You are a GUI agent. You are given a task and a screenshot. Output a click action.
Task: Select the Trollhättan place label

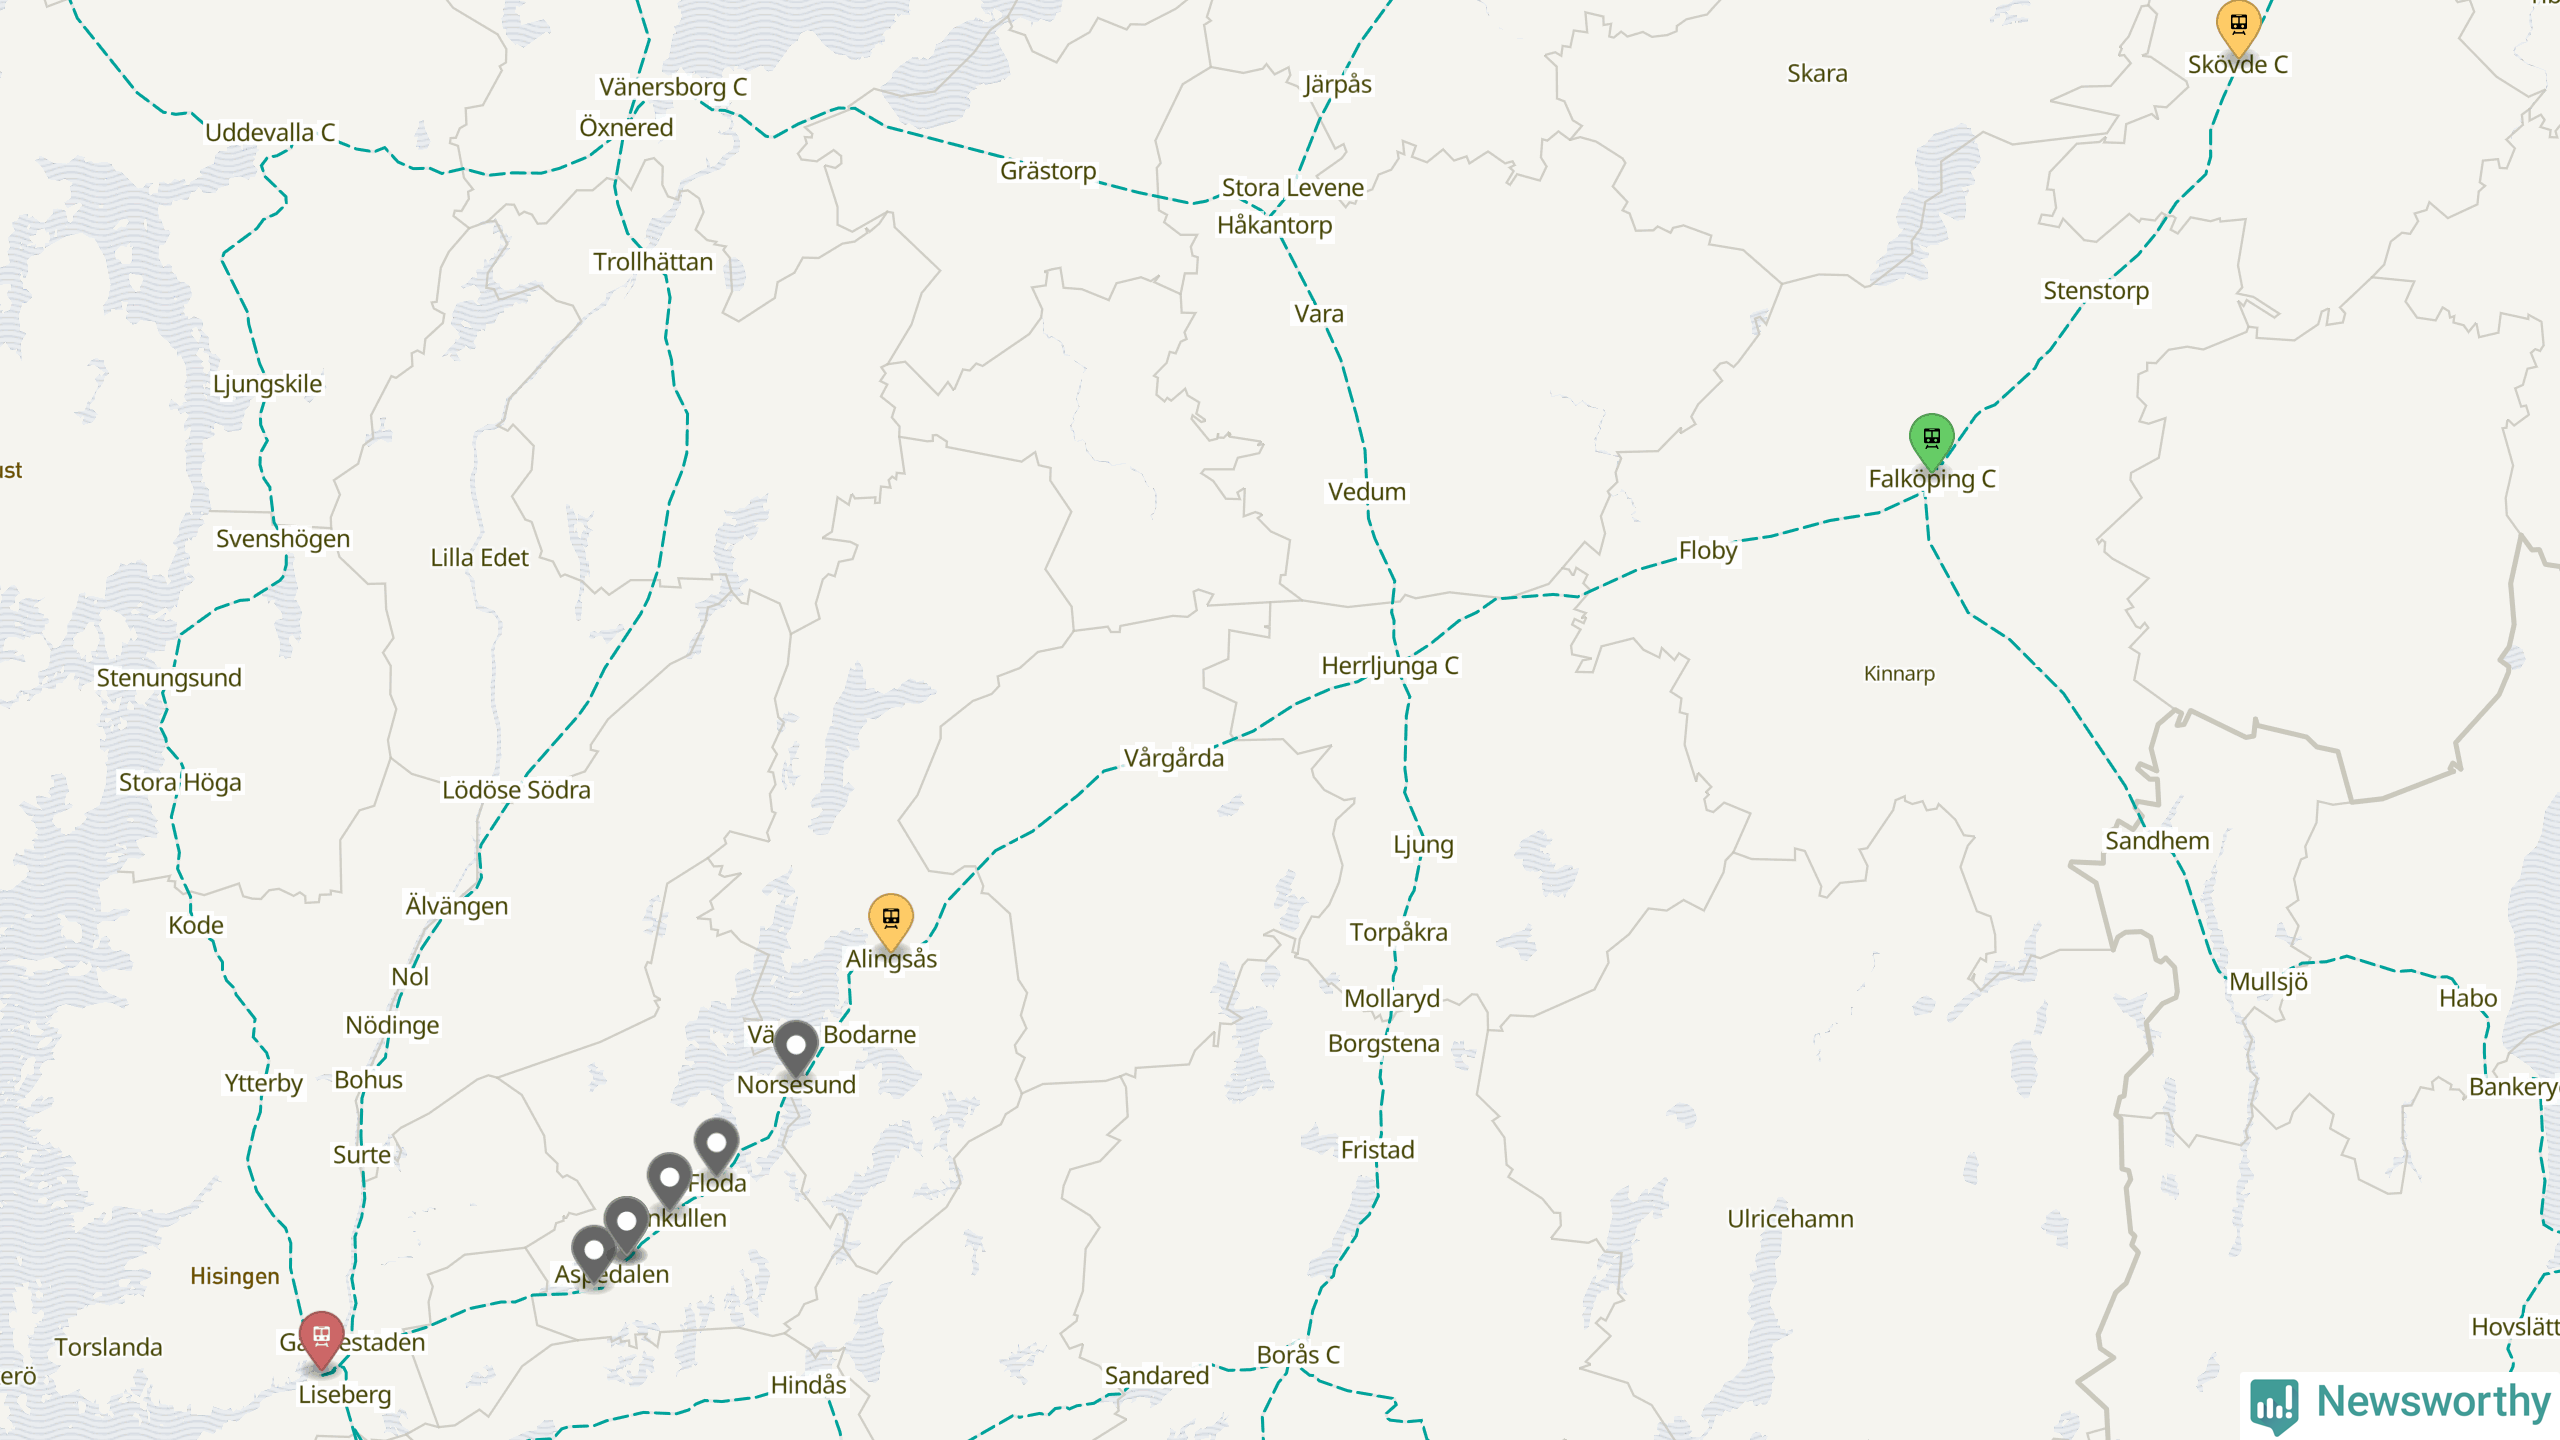653,262
